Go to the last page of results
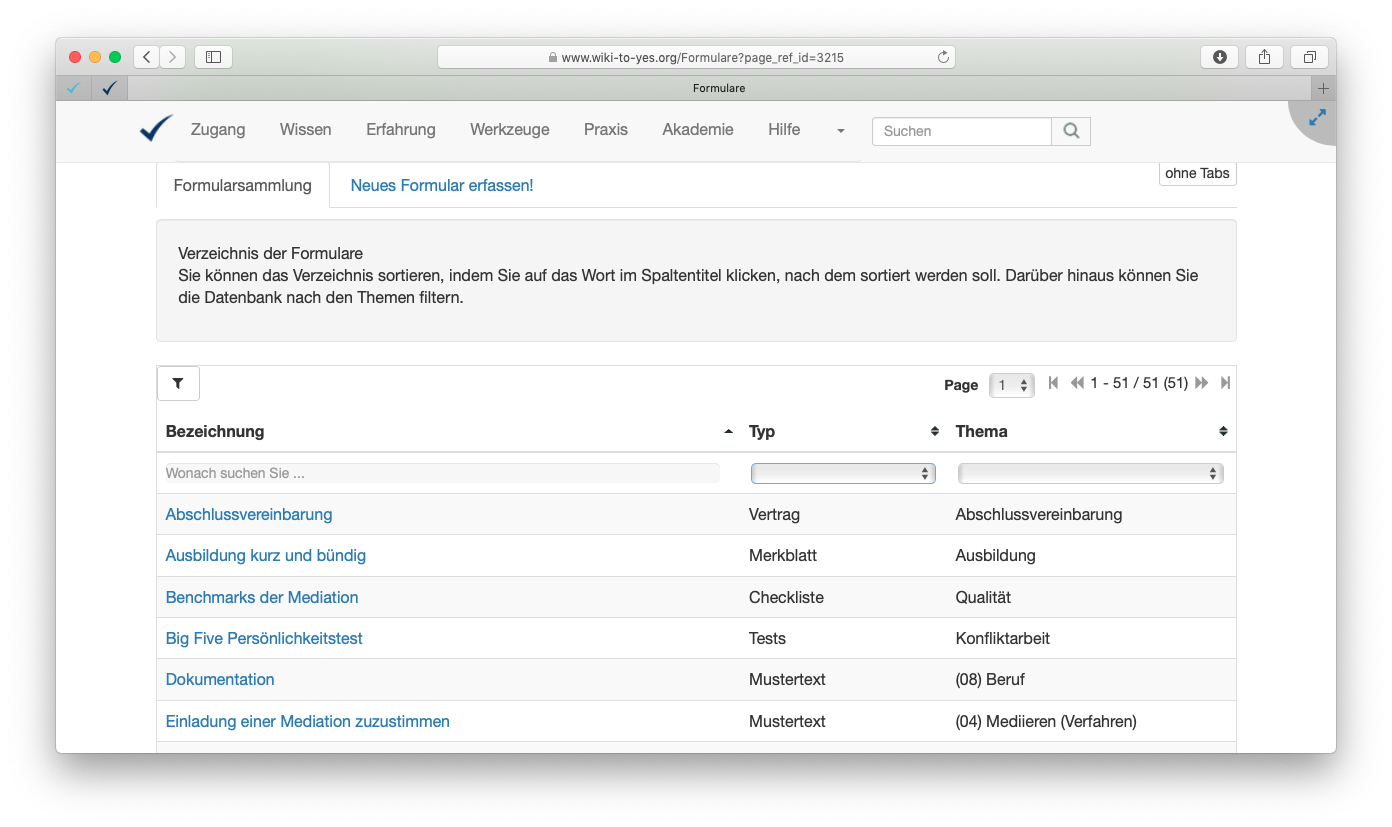This screenshot has height=827, width=1392. [1225, 383]
